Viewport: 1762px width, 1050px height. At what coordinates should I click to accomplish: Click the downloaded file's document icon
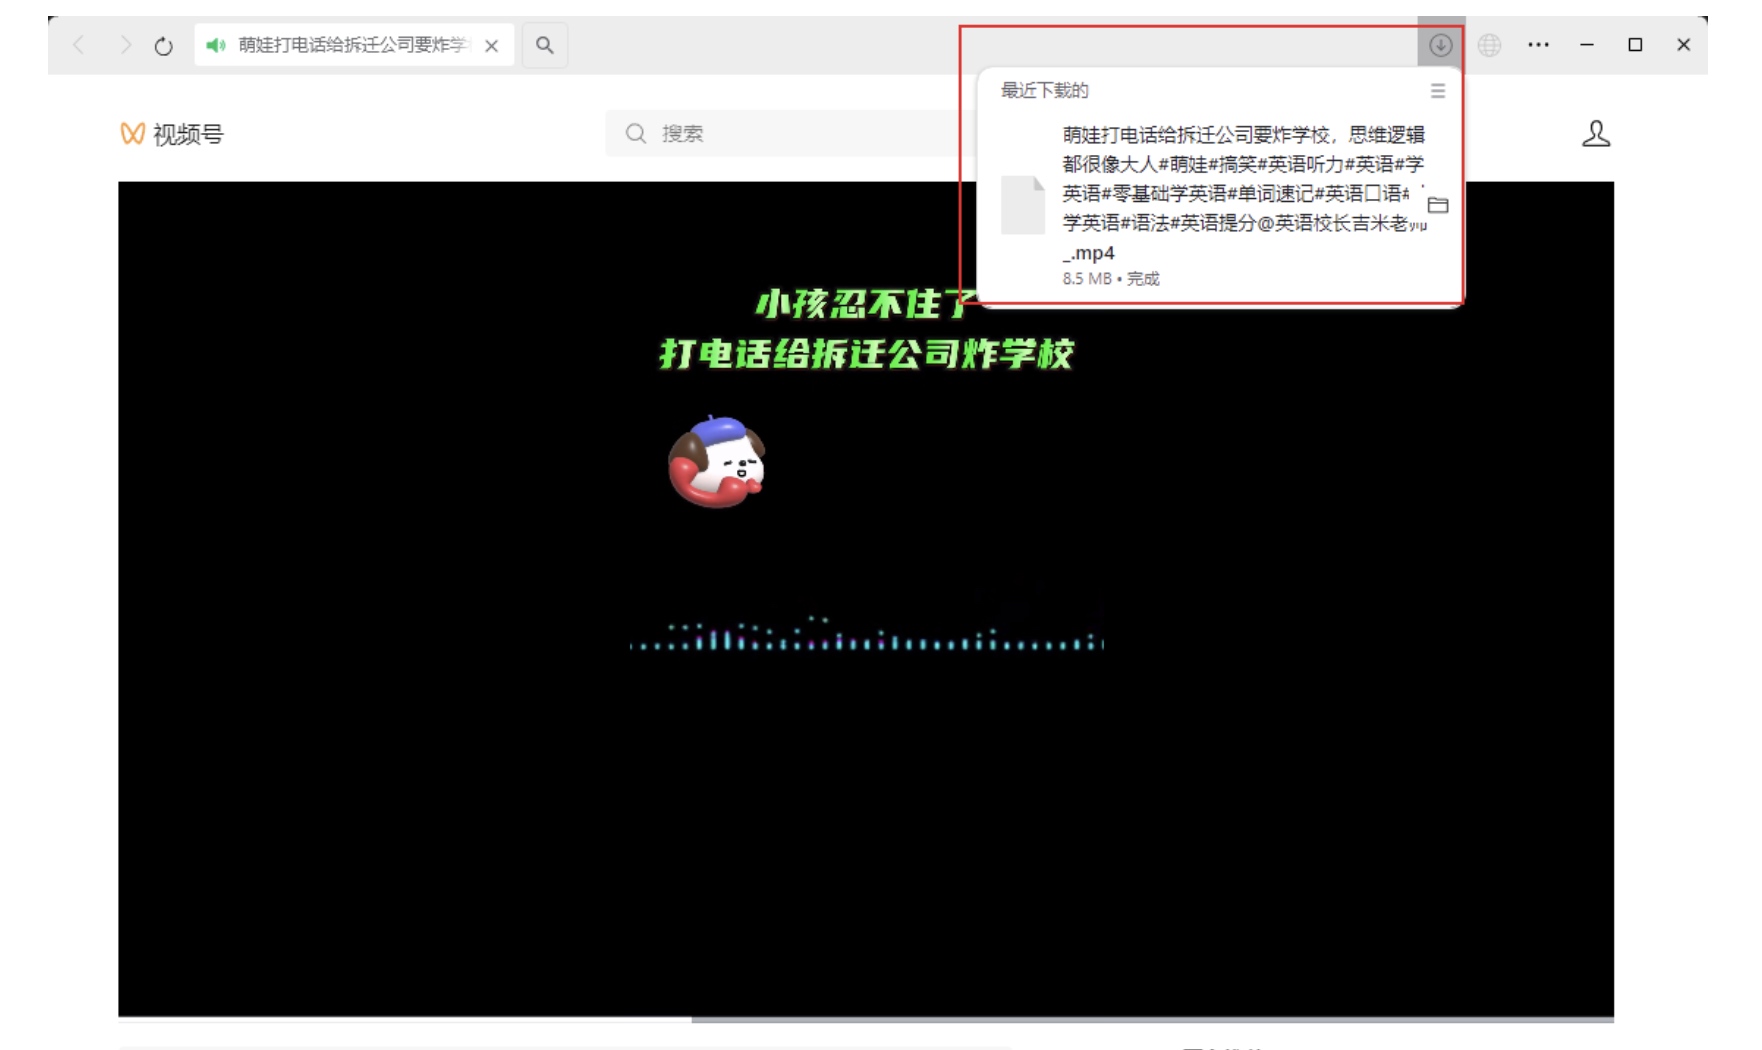tap(1023, 205)
